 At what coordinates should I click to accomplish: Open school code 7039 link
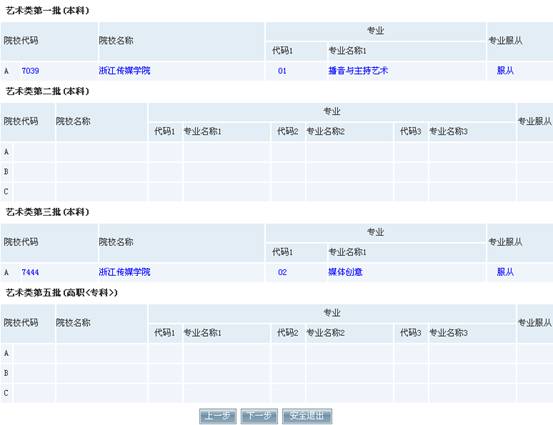30,71
